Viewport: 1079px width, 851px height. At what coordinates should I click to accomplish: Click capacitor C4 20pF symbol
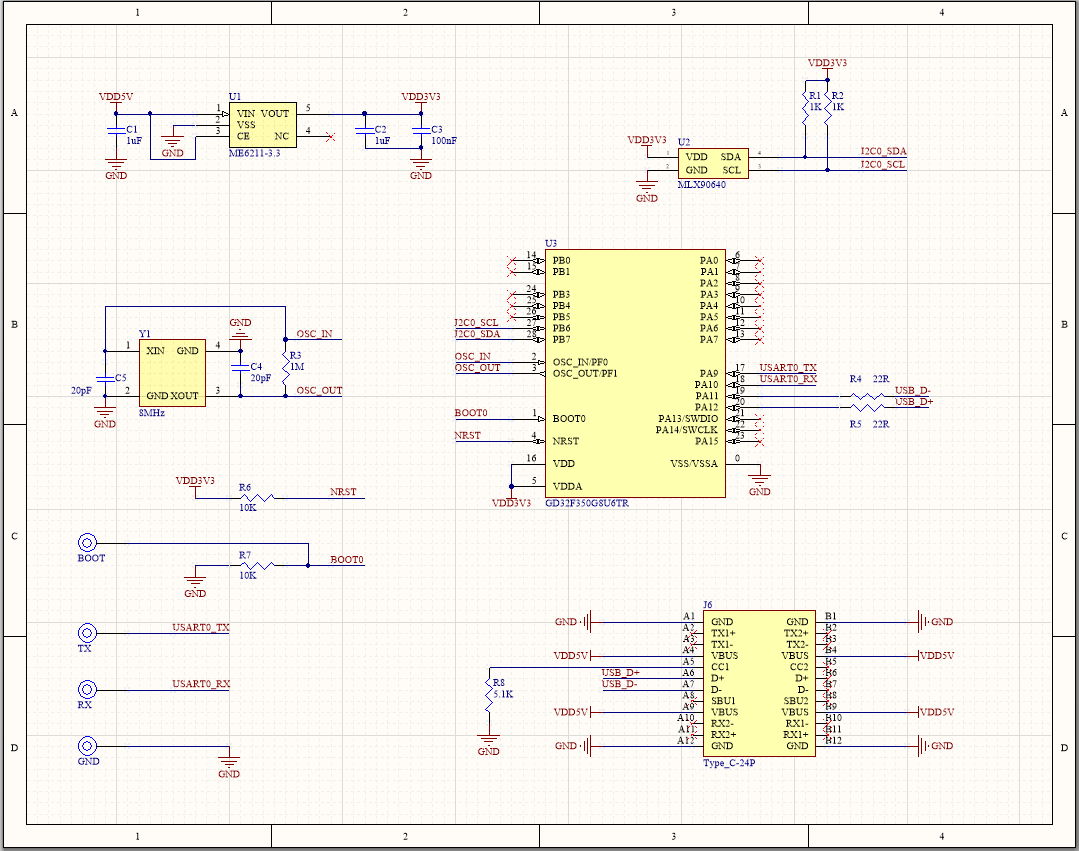[x=240, y=367]
